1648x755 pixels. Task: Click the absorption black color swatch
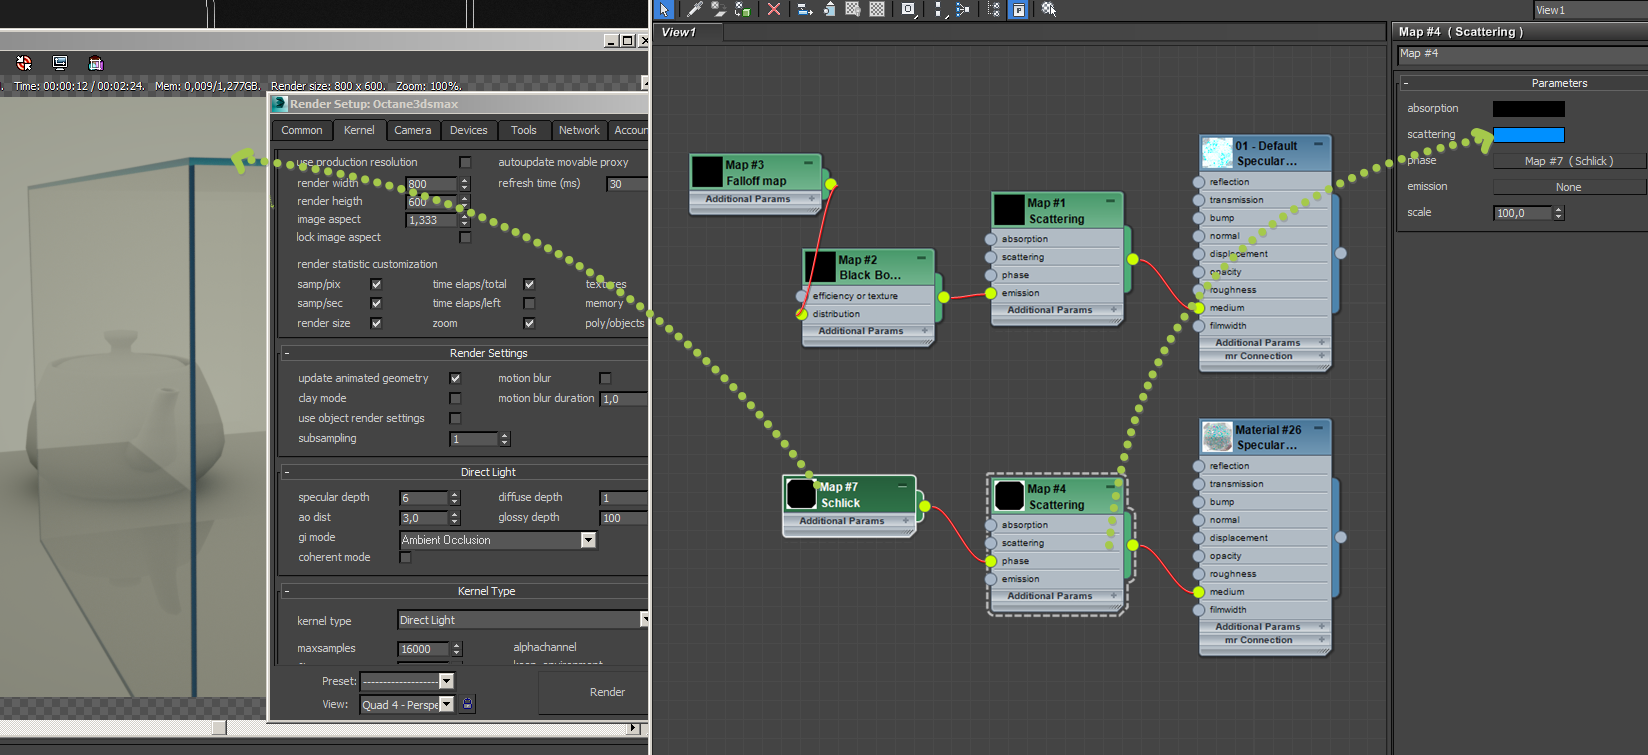pyautogui.click(x=1528, y=109)
